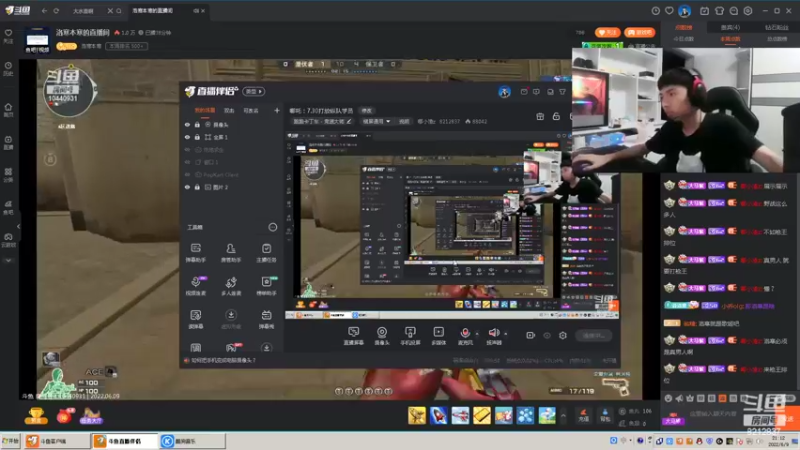This screenshot has width=800, height=450.
Task: Click the magnifier search icon in the top bar
Action: pos(119,11)
